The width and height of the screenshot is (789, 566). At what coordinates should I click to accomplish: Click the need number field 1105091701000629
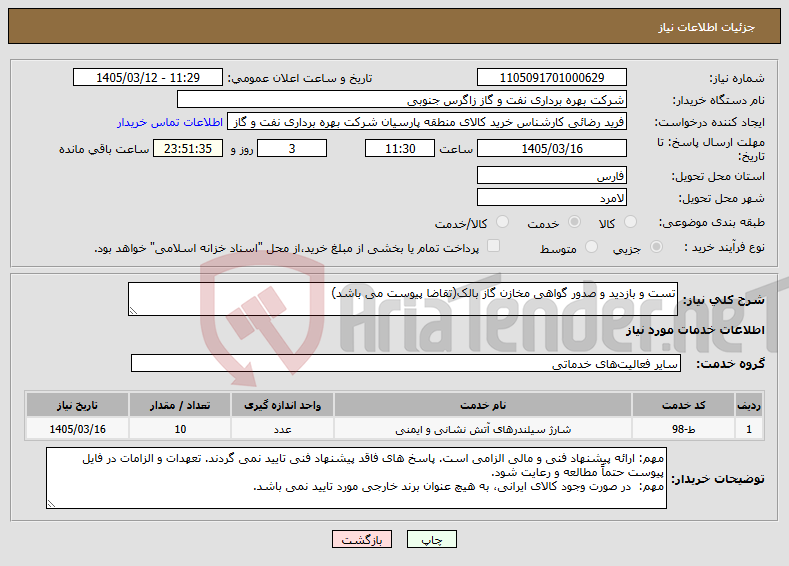[x=551, y=77]
